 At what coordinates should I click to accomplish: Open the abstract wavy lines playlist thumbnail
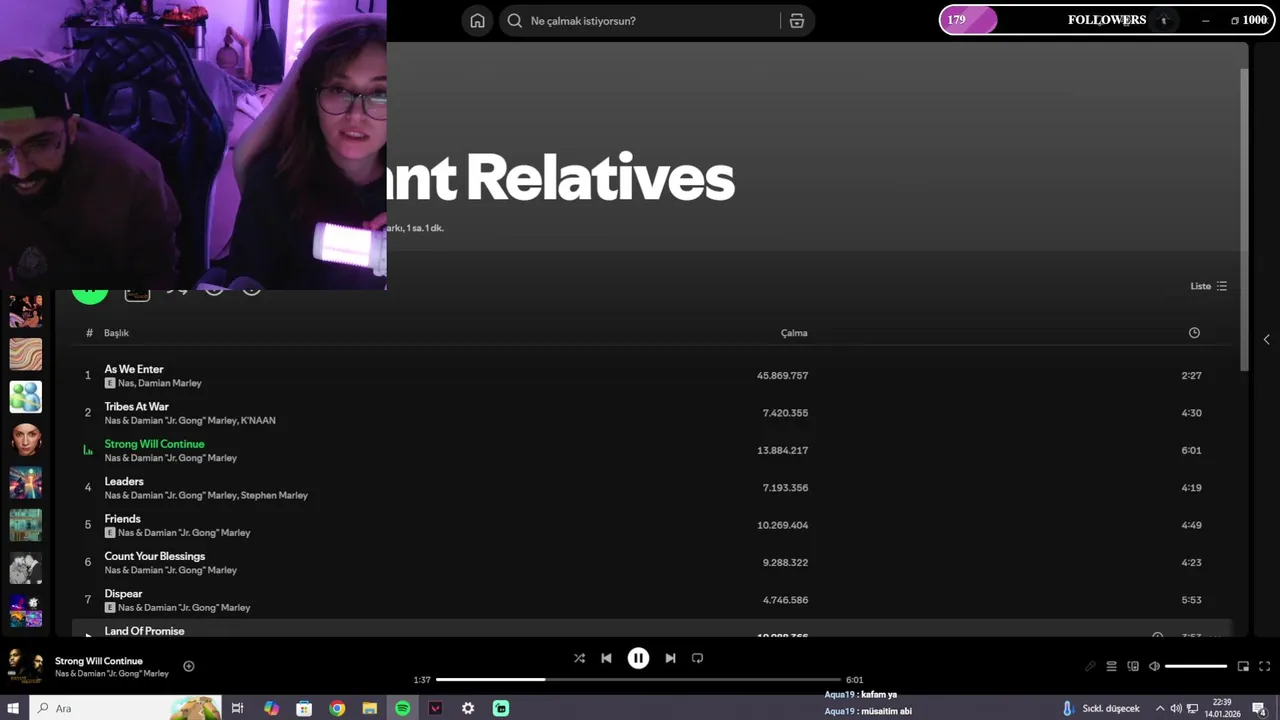[26, 354]
